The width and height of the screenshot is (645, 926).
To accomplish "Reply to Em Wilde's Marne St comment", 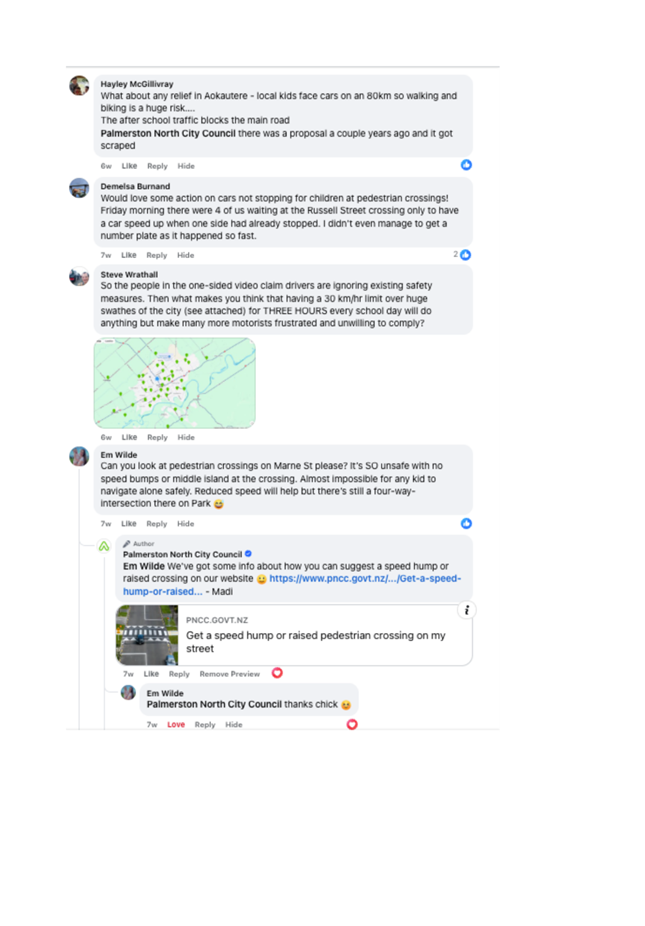I will tap(157, 524).
